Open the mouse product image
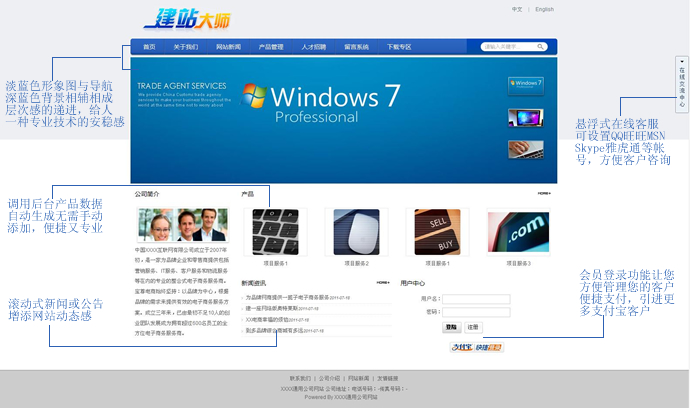 (356, 232)
